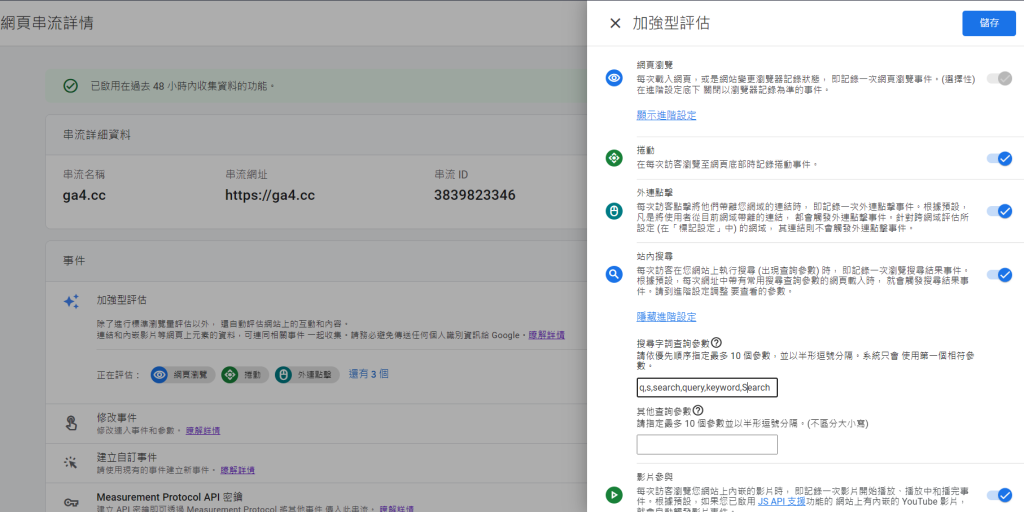The height and width of the screenshot is (512, 1024).
Task: Click the sparkle icon next to 加強型評估
Action: point(71,301)
